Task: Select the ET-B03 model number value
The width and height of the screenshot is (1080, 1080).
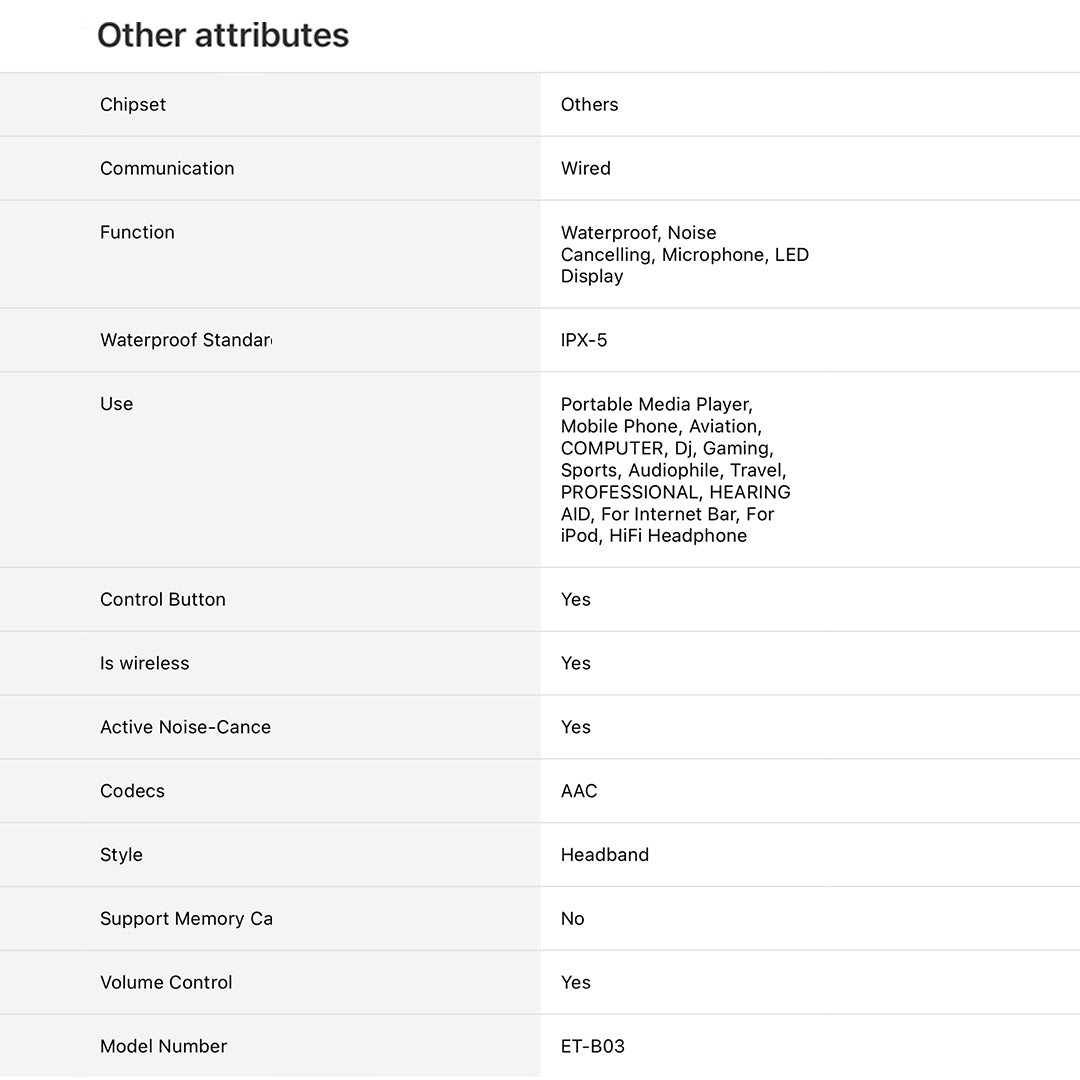Action: (592, 1047)
